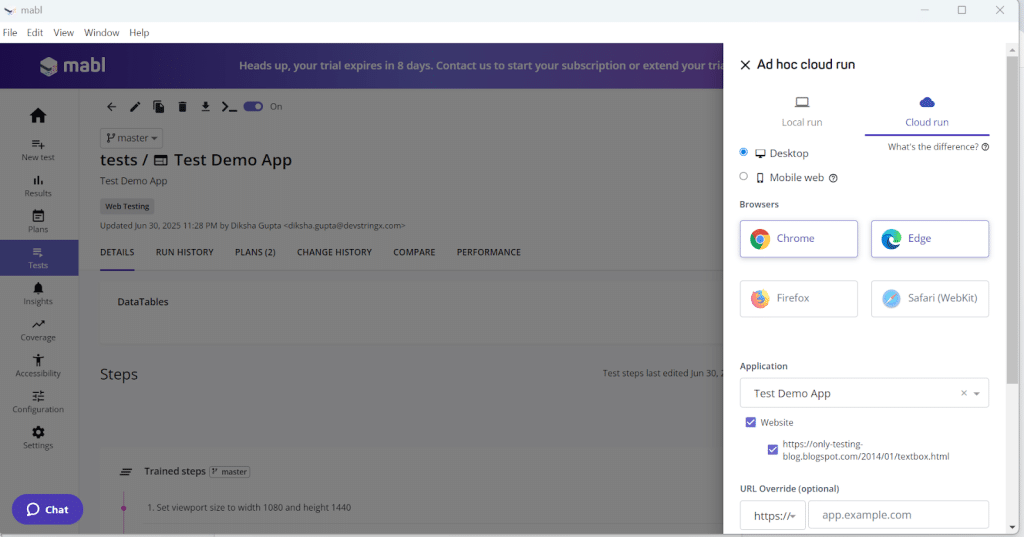This screenshot has height=537, width=1024.
Task: Open the Coverage sidebar section
Action: 38,330
